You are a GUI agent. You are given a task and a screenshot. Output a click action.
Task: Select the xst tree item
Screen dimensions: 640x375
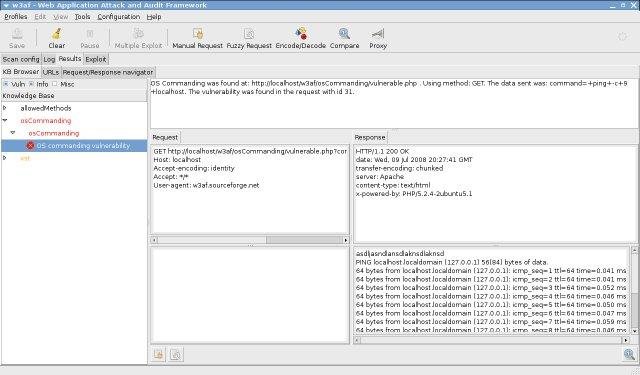point(25,158)
